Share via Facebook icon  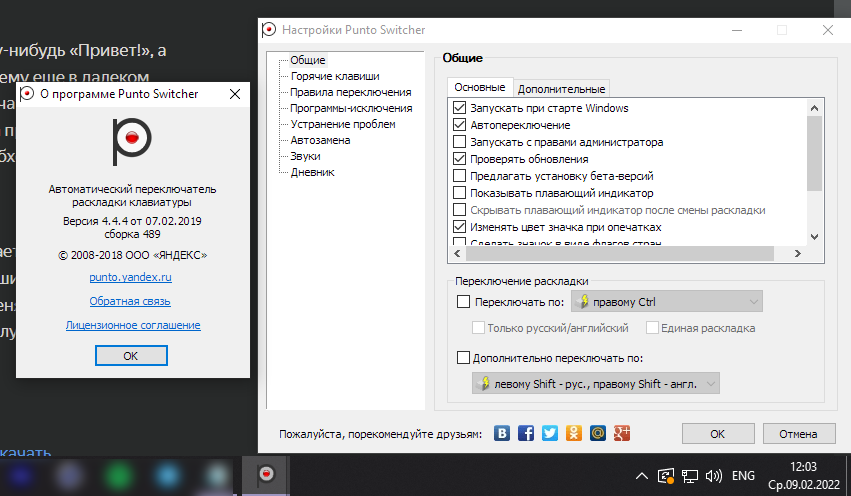pyautogui.click(x=526, y=433)
